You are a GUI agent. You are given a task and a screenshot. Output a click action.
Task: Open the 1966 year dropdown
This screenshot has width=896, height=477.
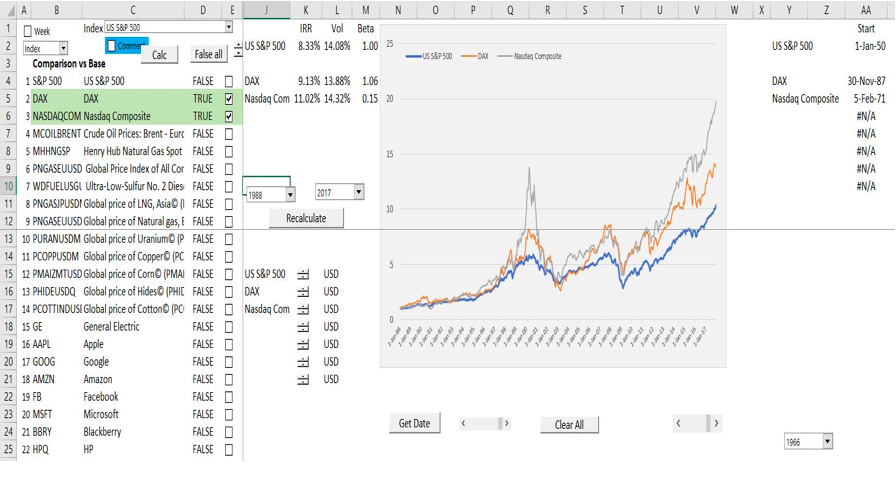click(x=828, y=441)
